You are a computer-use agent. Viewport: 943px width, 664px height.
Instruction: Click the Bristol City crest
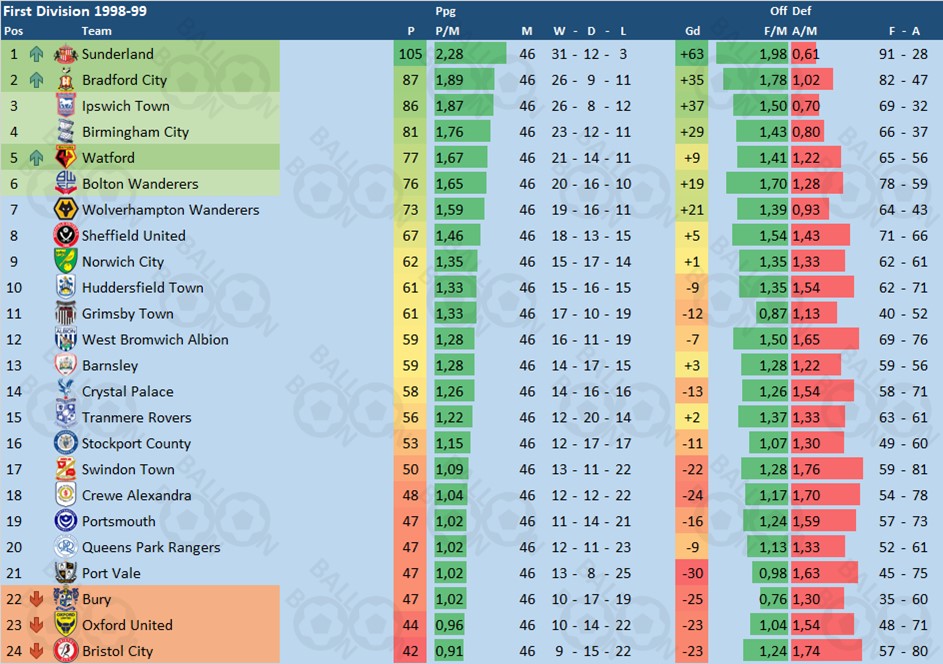(66, 651)
